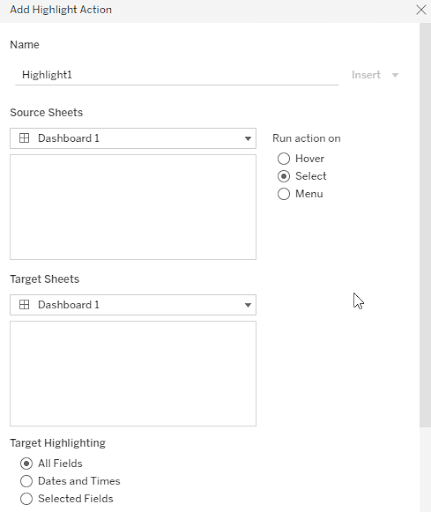This screenshot has width=431, height=512.
Task: Click the Add Highlight Action title bar
Action: [x=207, y=10]
